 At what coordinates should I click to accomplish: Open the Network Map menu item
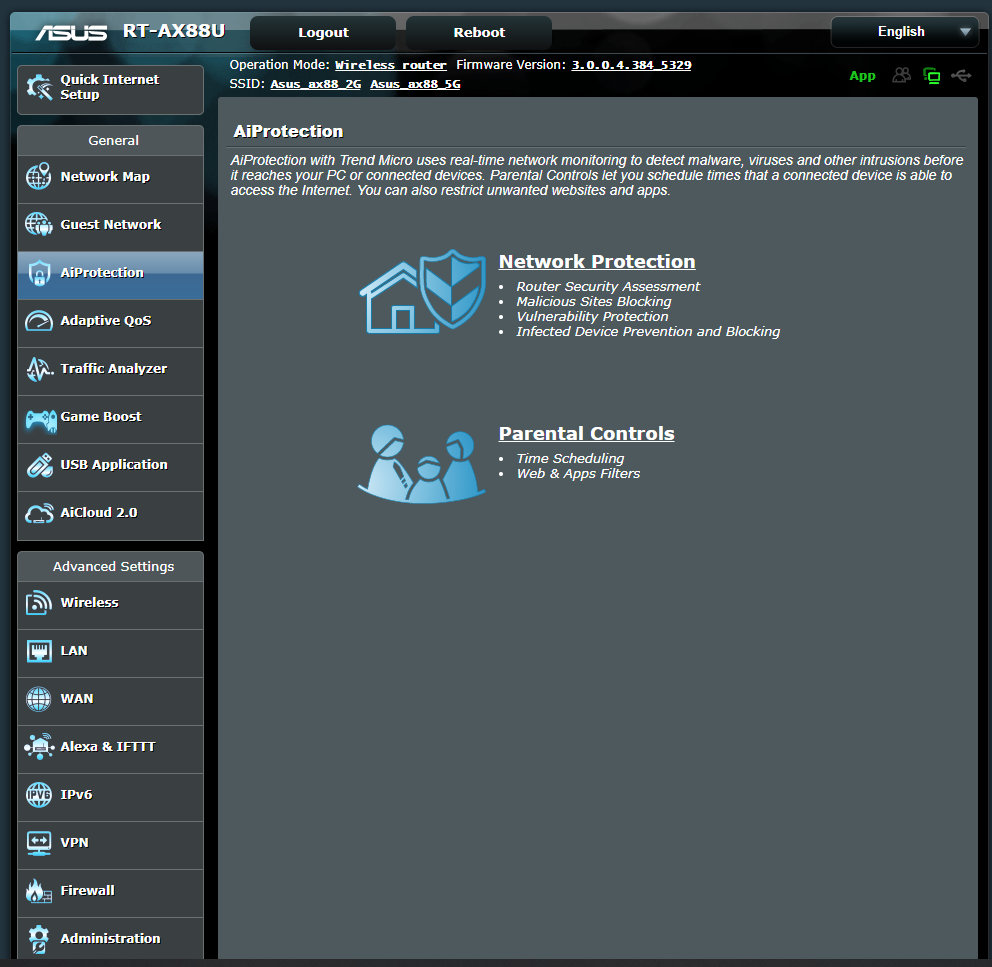110,179
